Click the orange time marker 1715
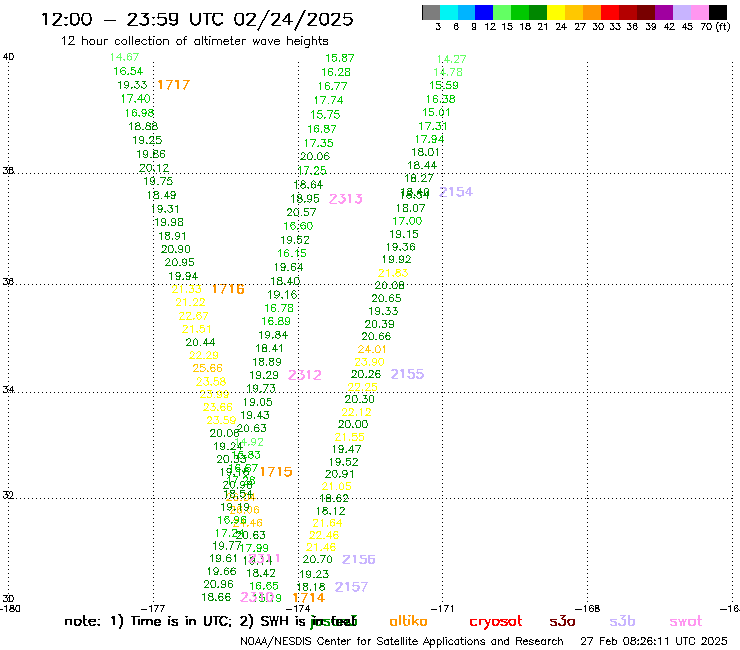This screenshot has height=650, width=740. click(x=276, y=472)
